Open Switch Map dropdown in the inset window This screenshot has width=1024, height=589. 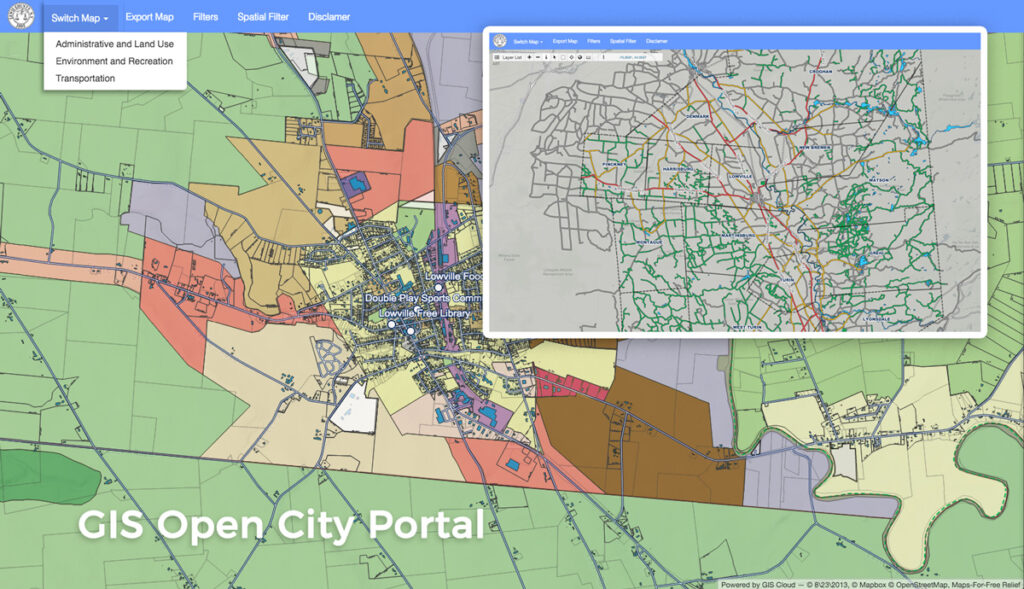click(528, 41)
